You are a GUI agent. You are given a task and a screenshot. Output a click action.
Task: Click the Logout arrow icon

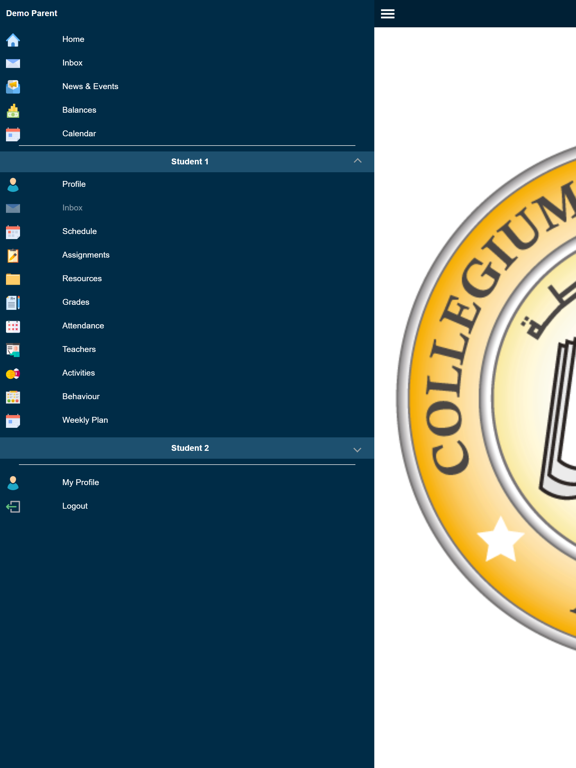(x=13, y=506)
